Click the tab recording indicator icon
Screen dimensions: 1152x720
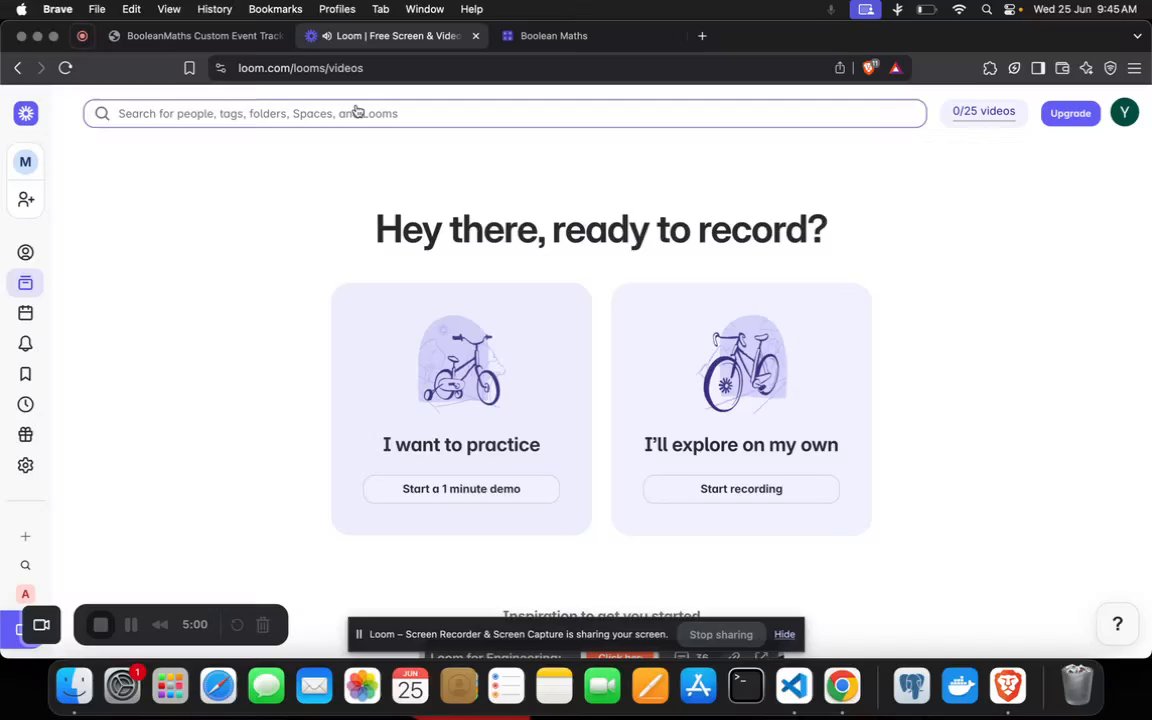click(82, 35)
